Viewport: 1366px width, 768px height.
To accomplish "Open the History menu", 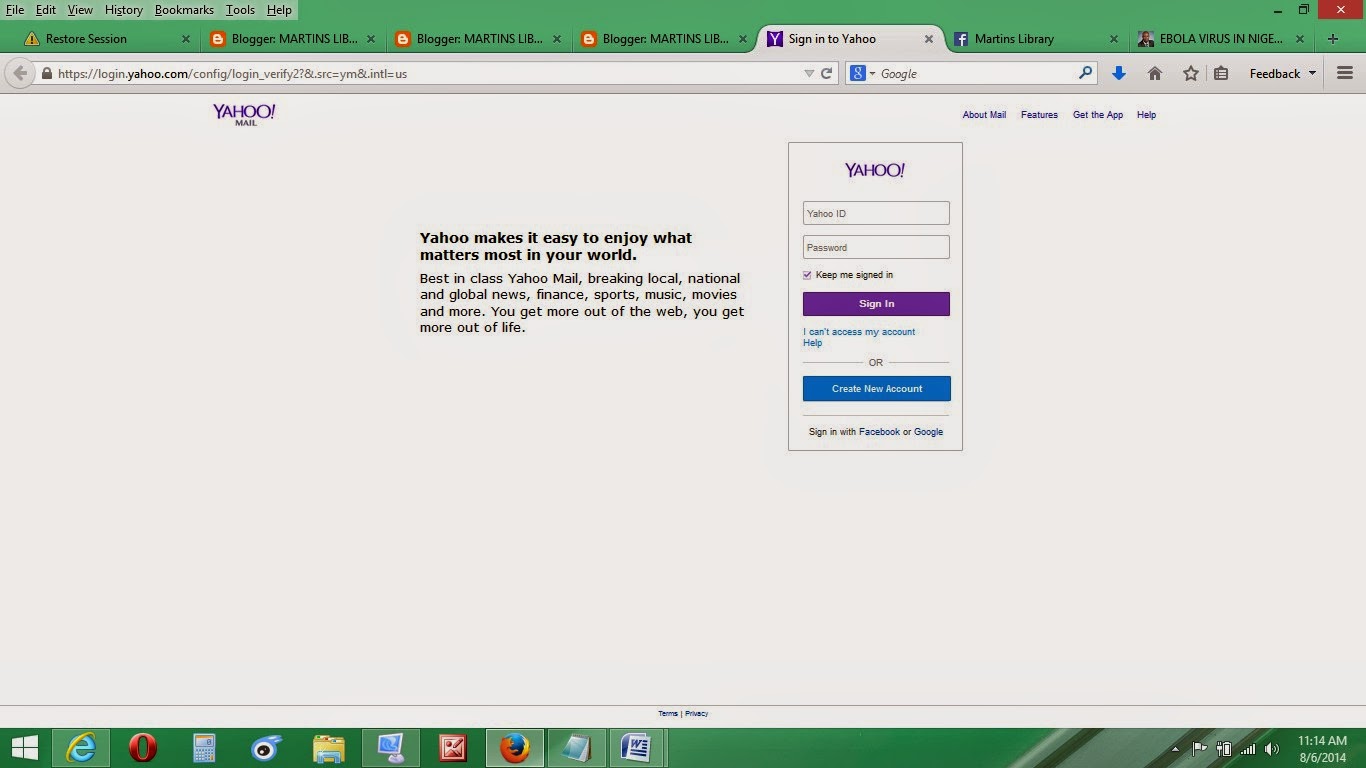I will point(124,10).
